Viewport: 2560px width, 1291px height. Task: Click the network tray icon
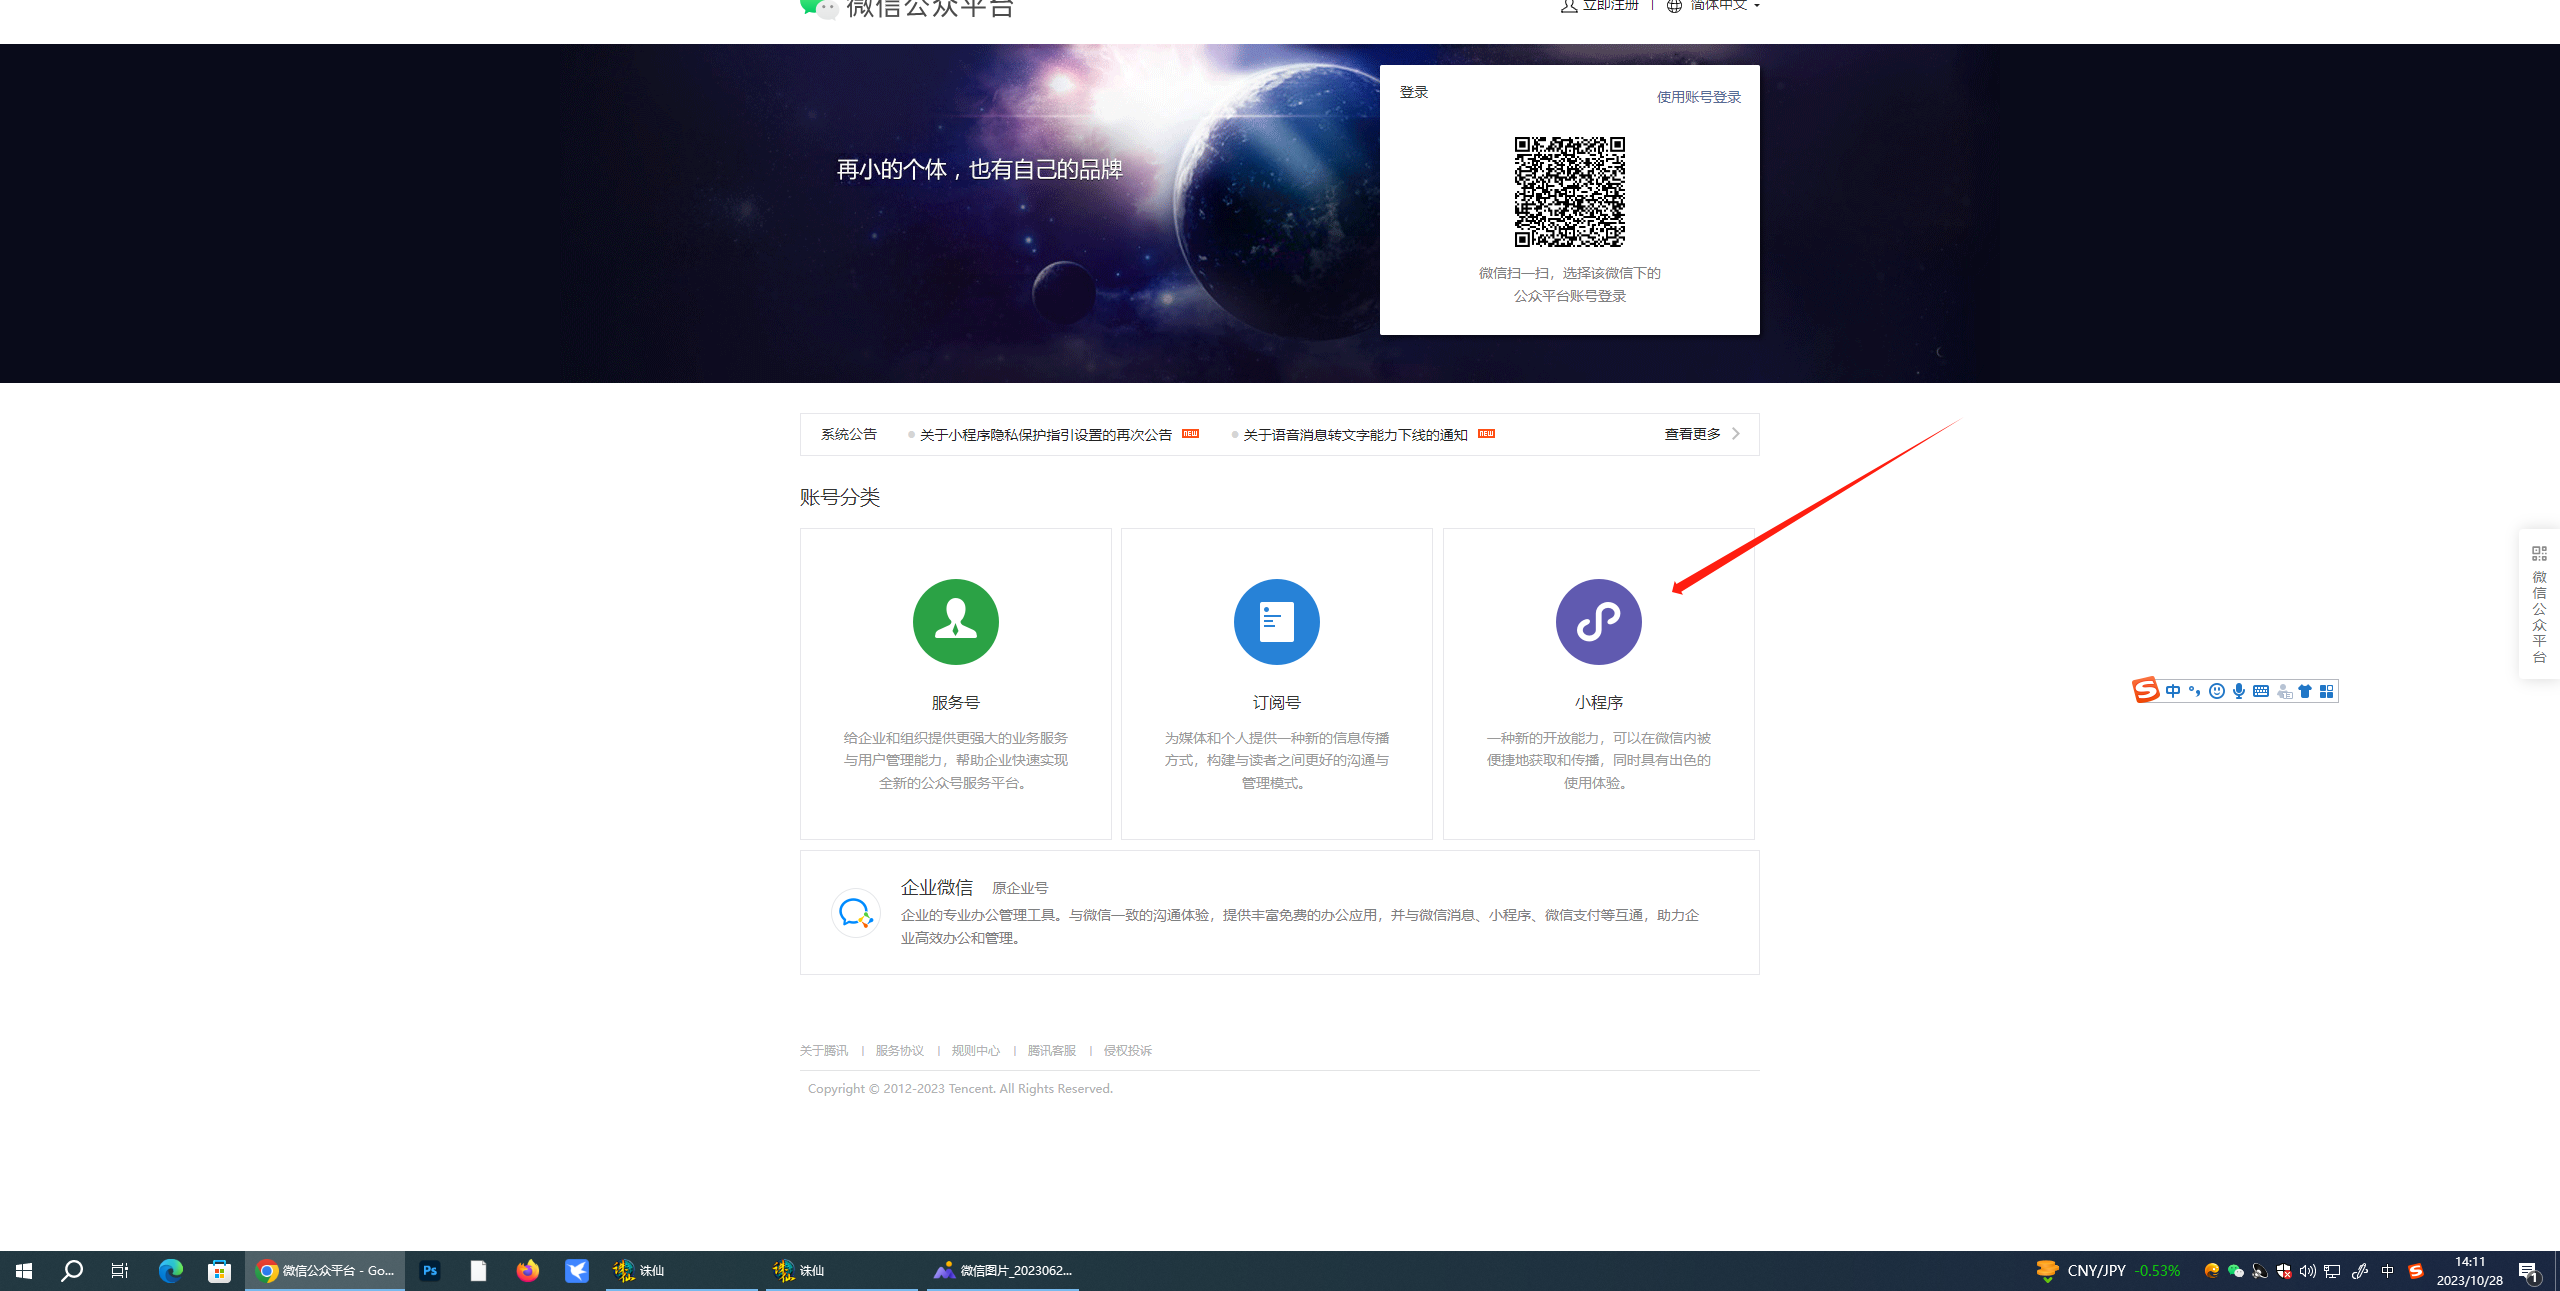coord(2332,1270)
